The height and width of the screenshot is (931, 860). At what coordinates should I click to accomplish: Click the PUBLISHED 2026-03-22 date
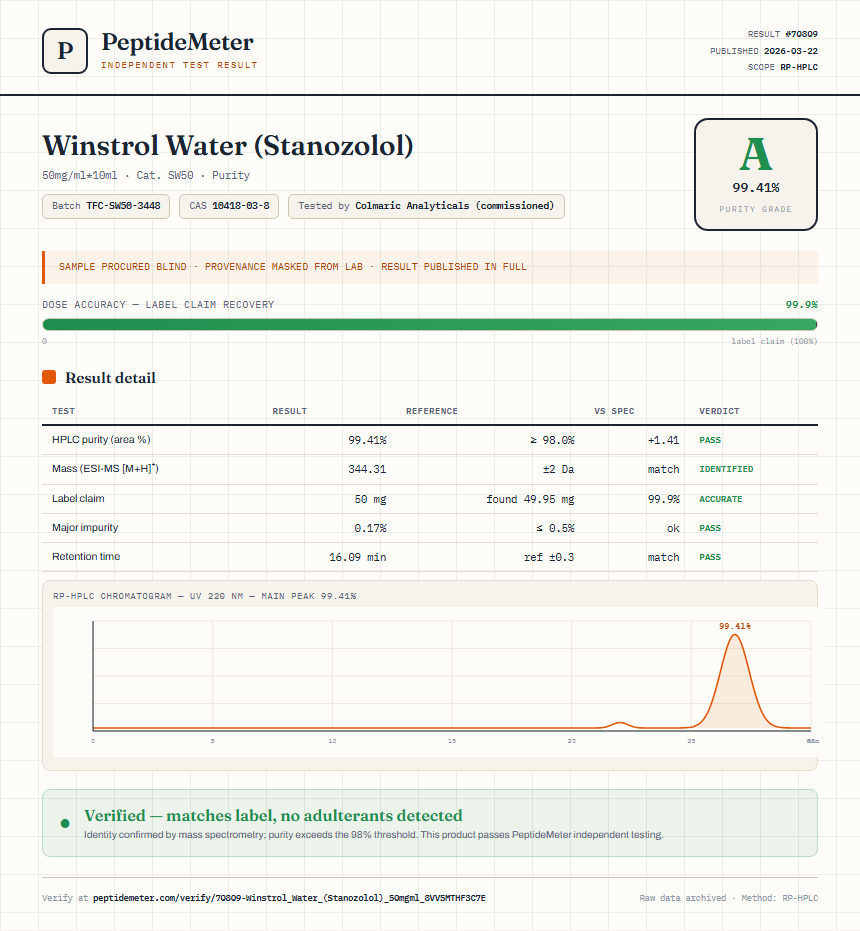point(764,51)
